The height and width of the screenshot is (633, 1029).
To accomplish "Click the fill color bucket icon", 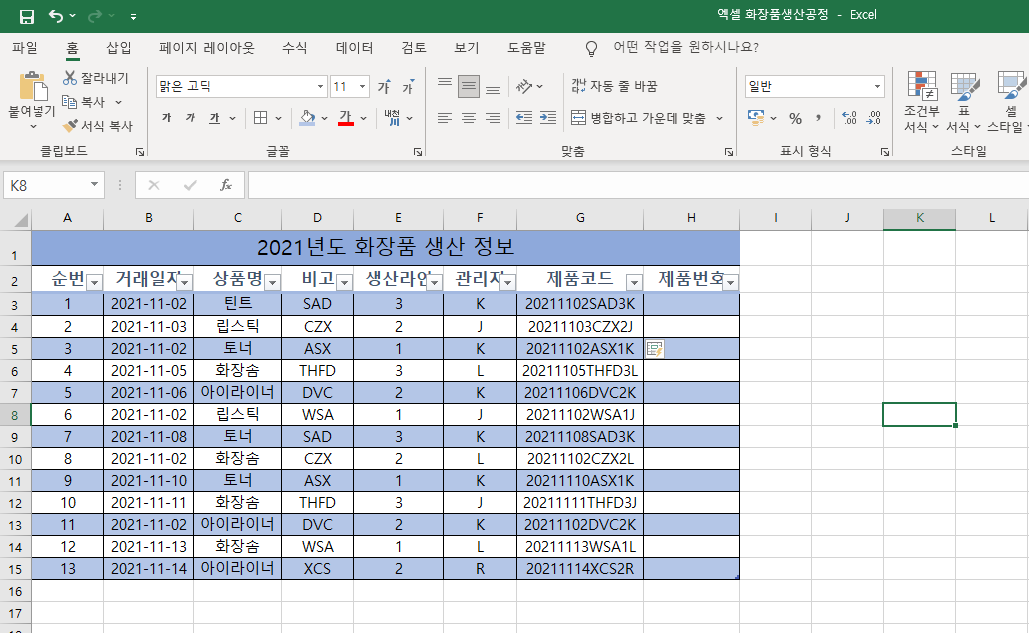I will coord(307,118).
